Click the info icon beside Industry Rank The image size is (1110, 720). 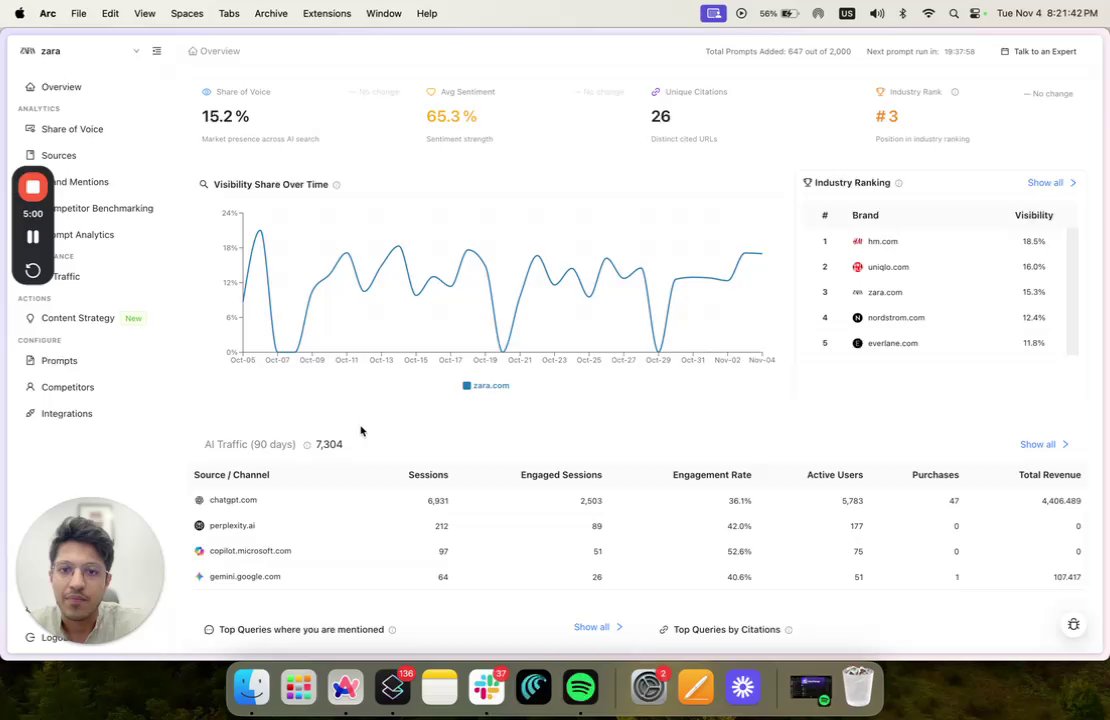(x=955, y=92)
